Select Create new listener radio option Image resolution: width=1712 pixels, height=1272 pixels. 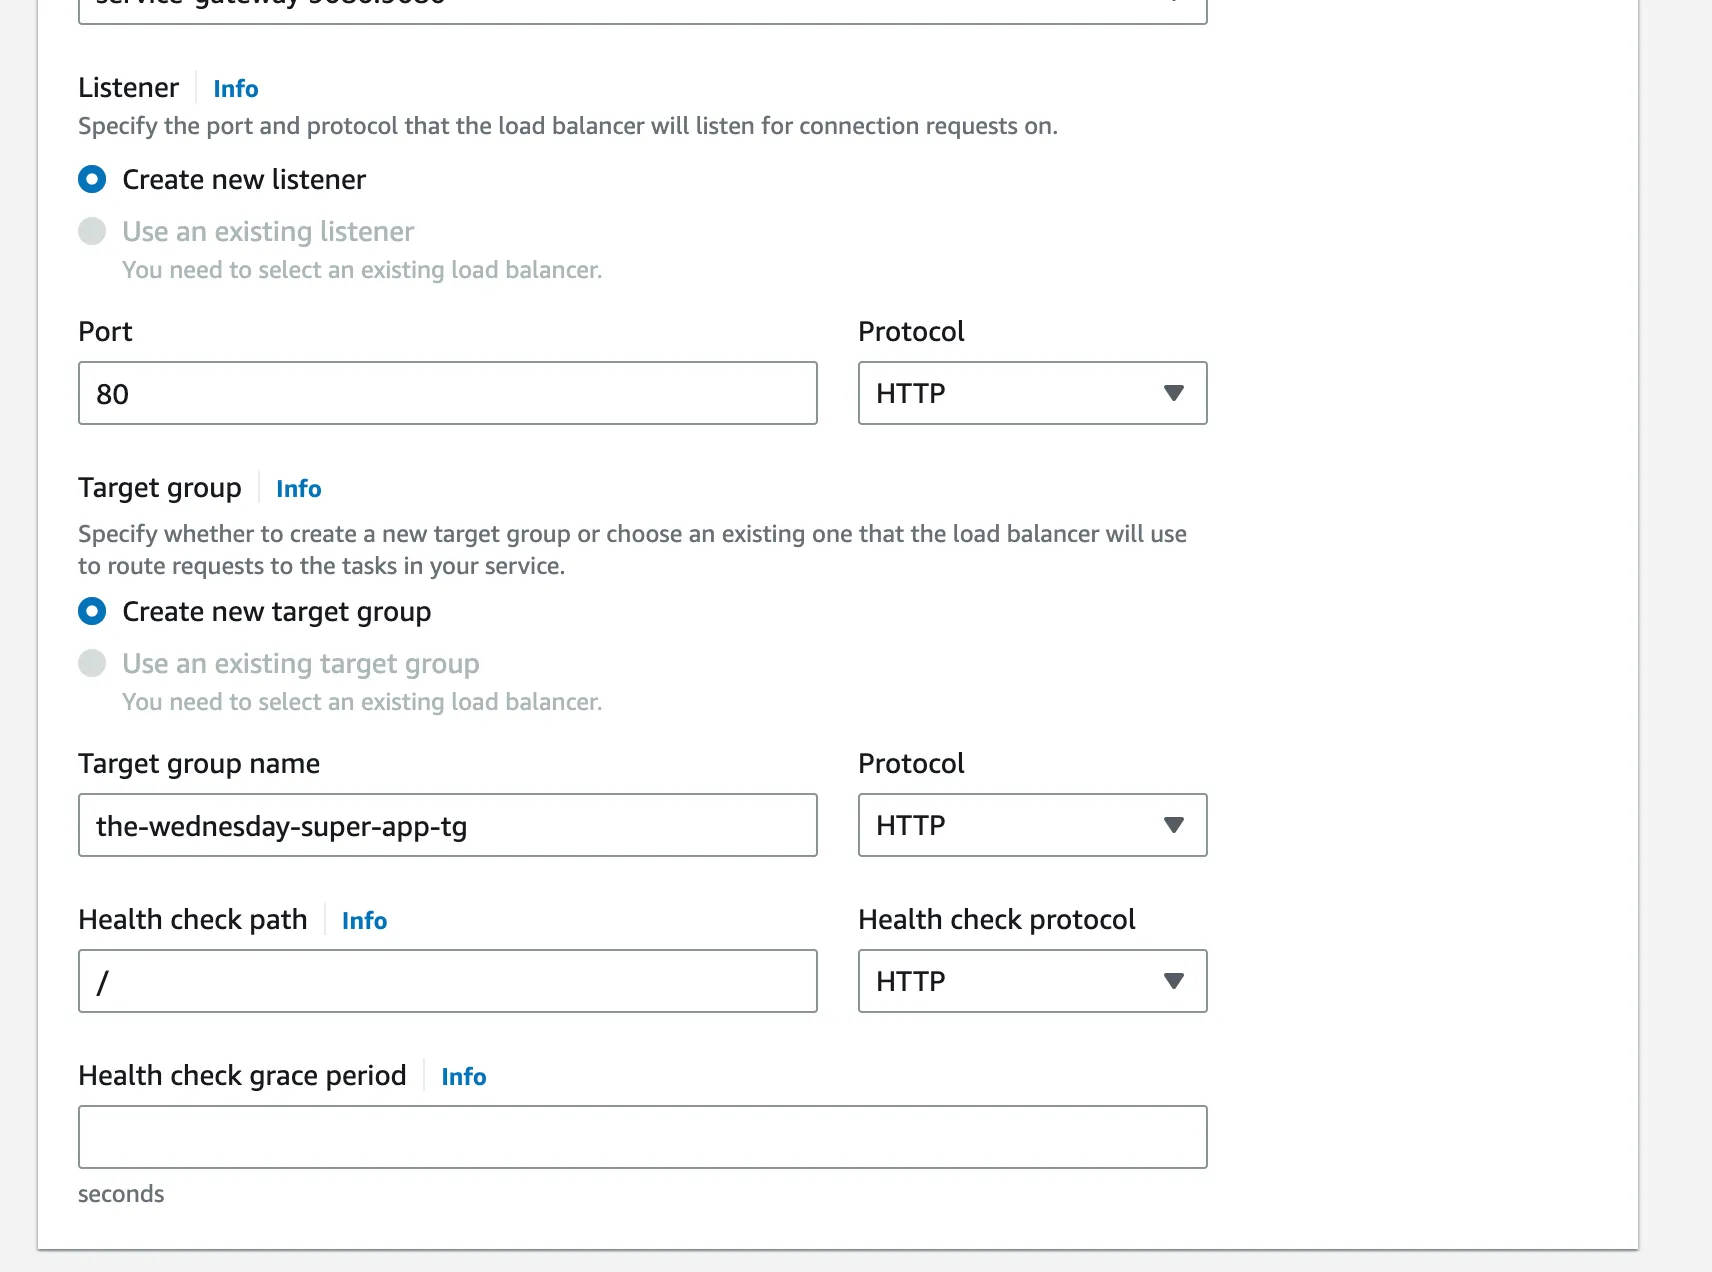click(x=92, y=180)
